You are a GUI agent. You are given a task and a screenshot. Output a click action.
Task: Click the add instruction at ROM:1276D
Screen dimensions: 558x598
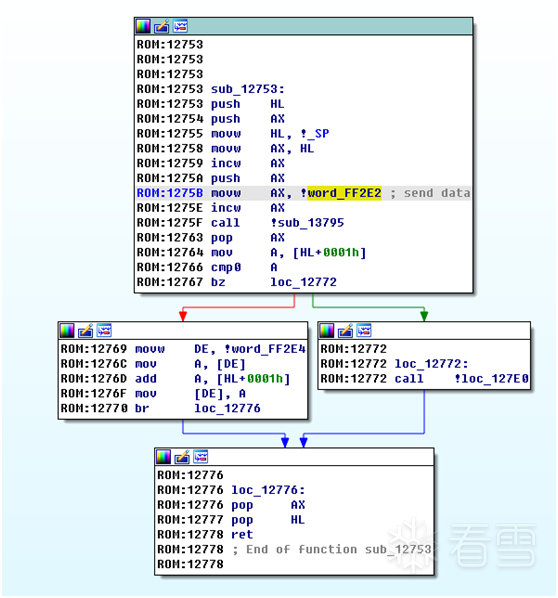point(146,379)
